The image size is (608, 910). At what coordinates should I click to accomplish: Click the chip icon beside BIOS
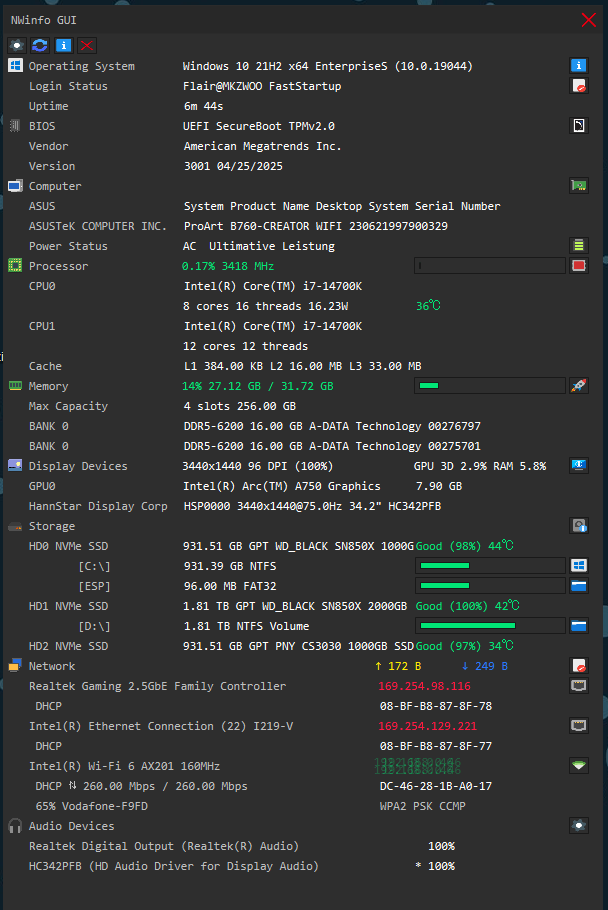pyautogui.click(x=15, y=125)
